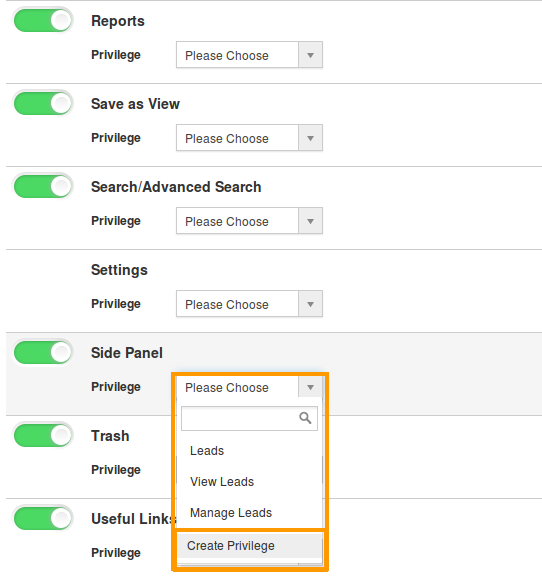Expand the Save as View privilege combo box

point(249,138)
